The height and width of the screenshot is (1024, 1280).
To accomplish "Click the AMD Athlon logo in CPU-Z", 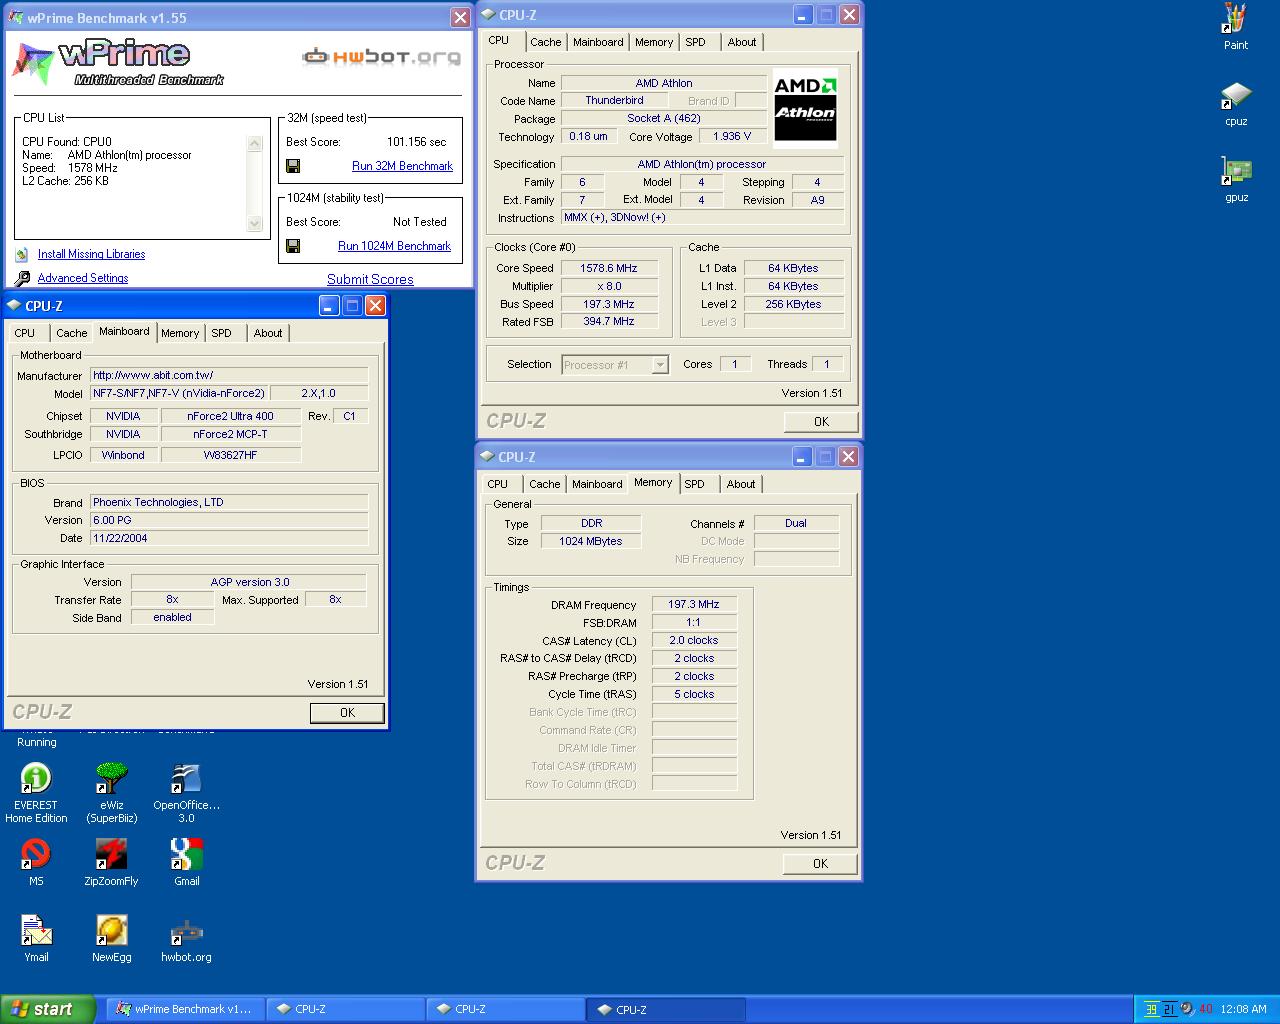I will click(x=805, y=109).
